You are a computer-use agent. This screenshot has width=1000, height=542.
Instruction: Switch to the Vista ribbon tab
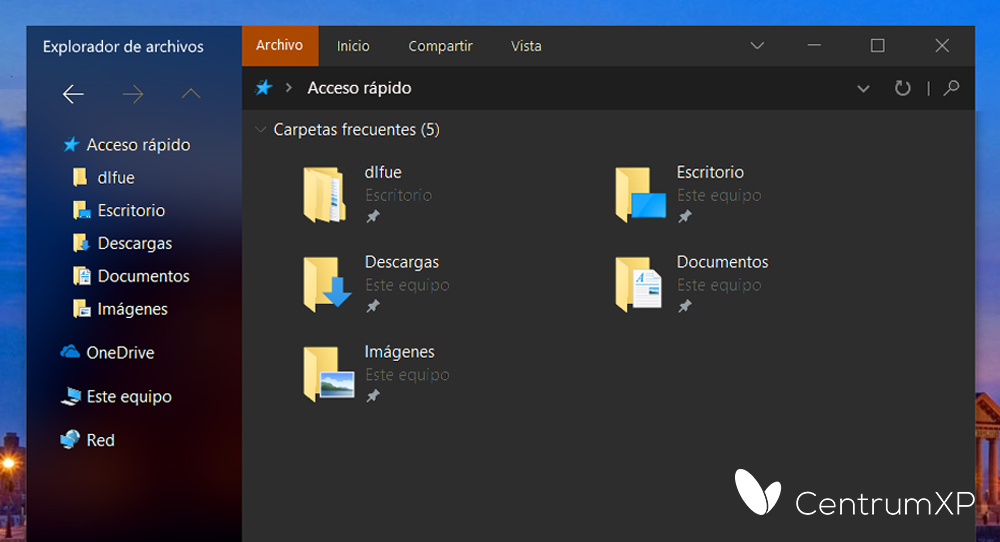pyautogui.click(x=526, y=46)
